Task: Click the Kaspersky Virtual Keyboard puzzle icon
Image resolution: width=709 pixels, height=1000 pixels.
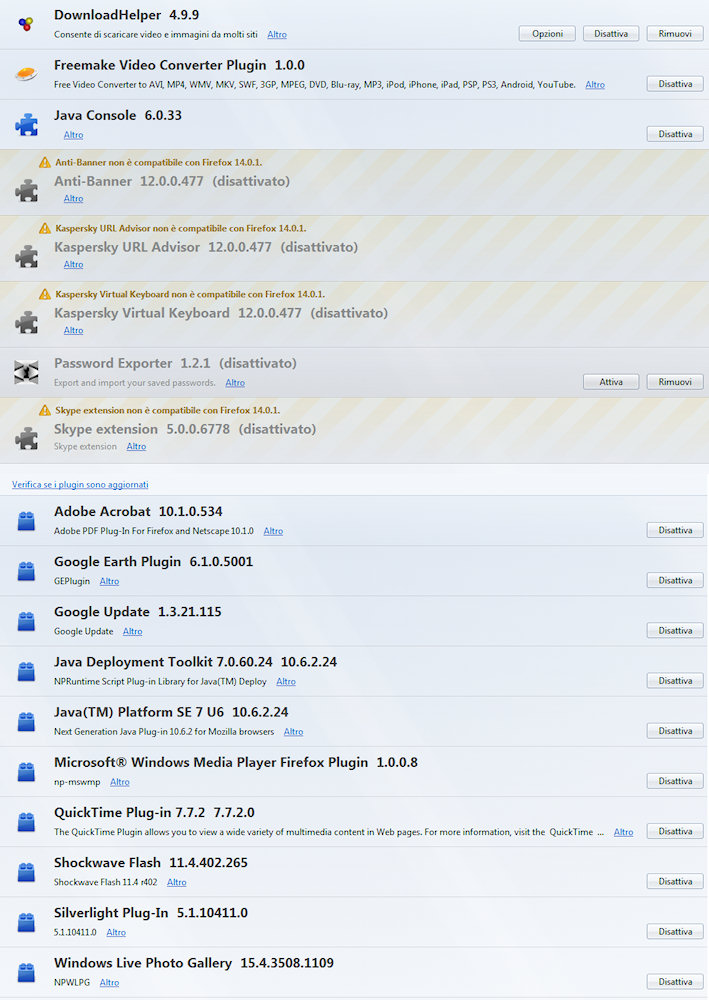Action: click(26, 322)
